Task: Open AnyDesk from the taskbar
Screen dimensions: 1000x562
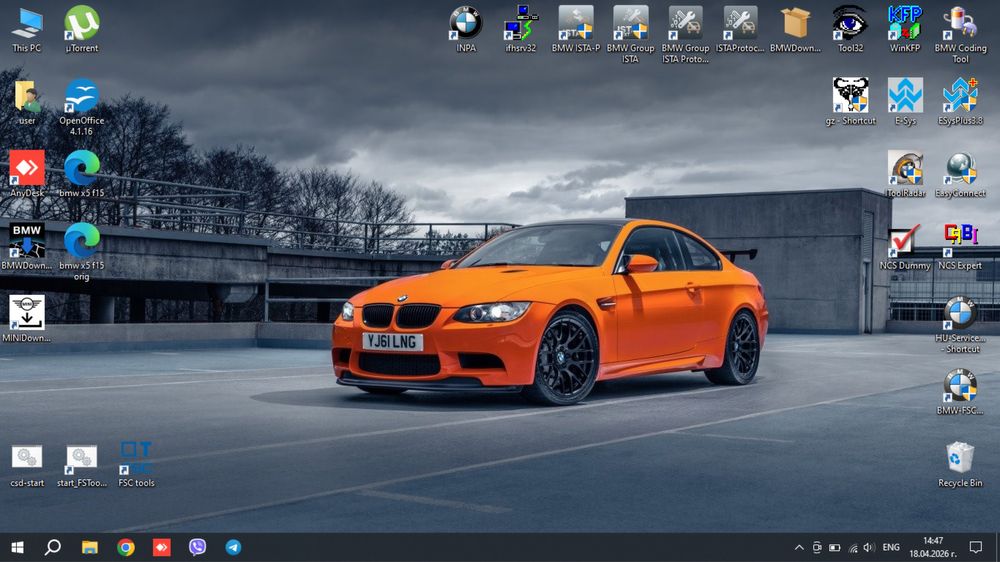Action: (x=161, y=547)
